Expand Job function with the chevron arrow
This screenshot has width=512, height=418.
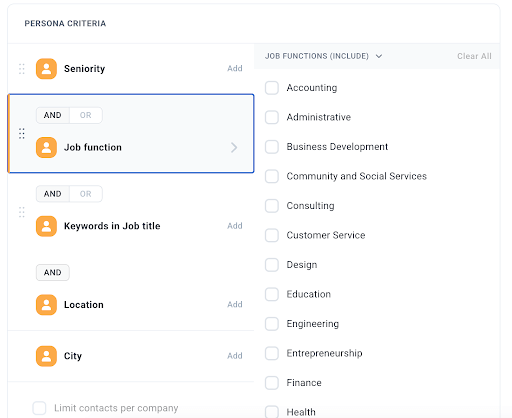[234, 147]
